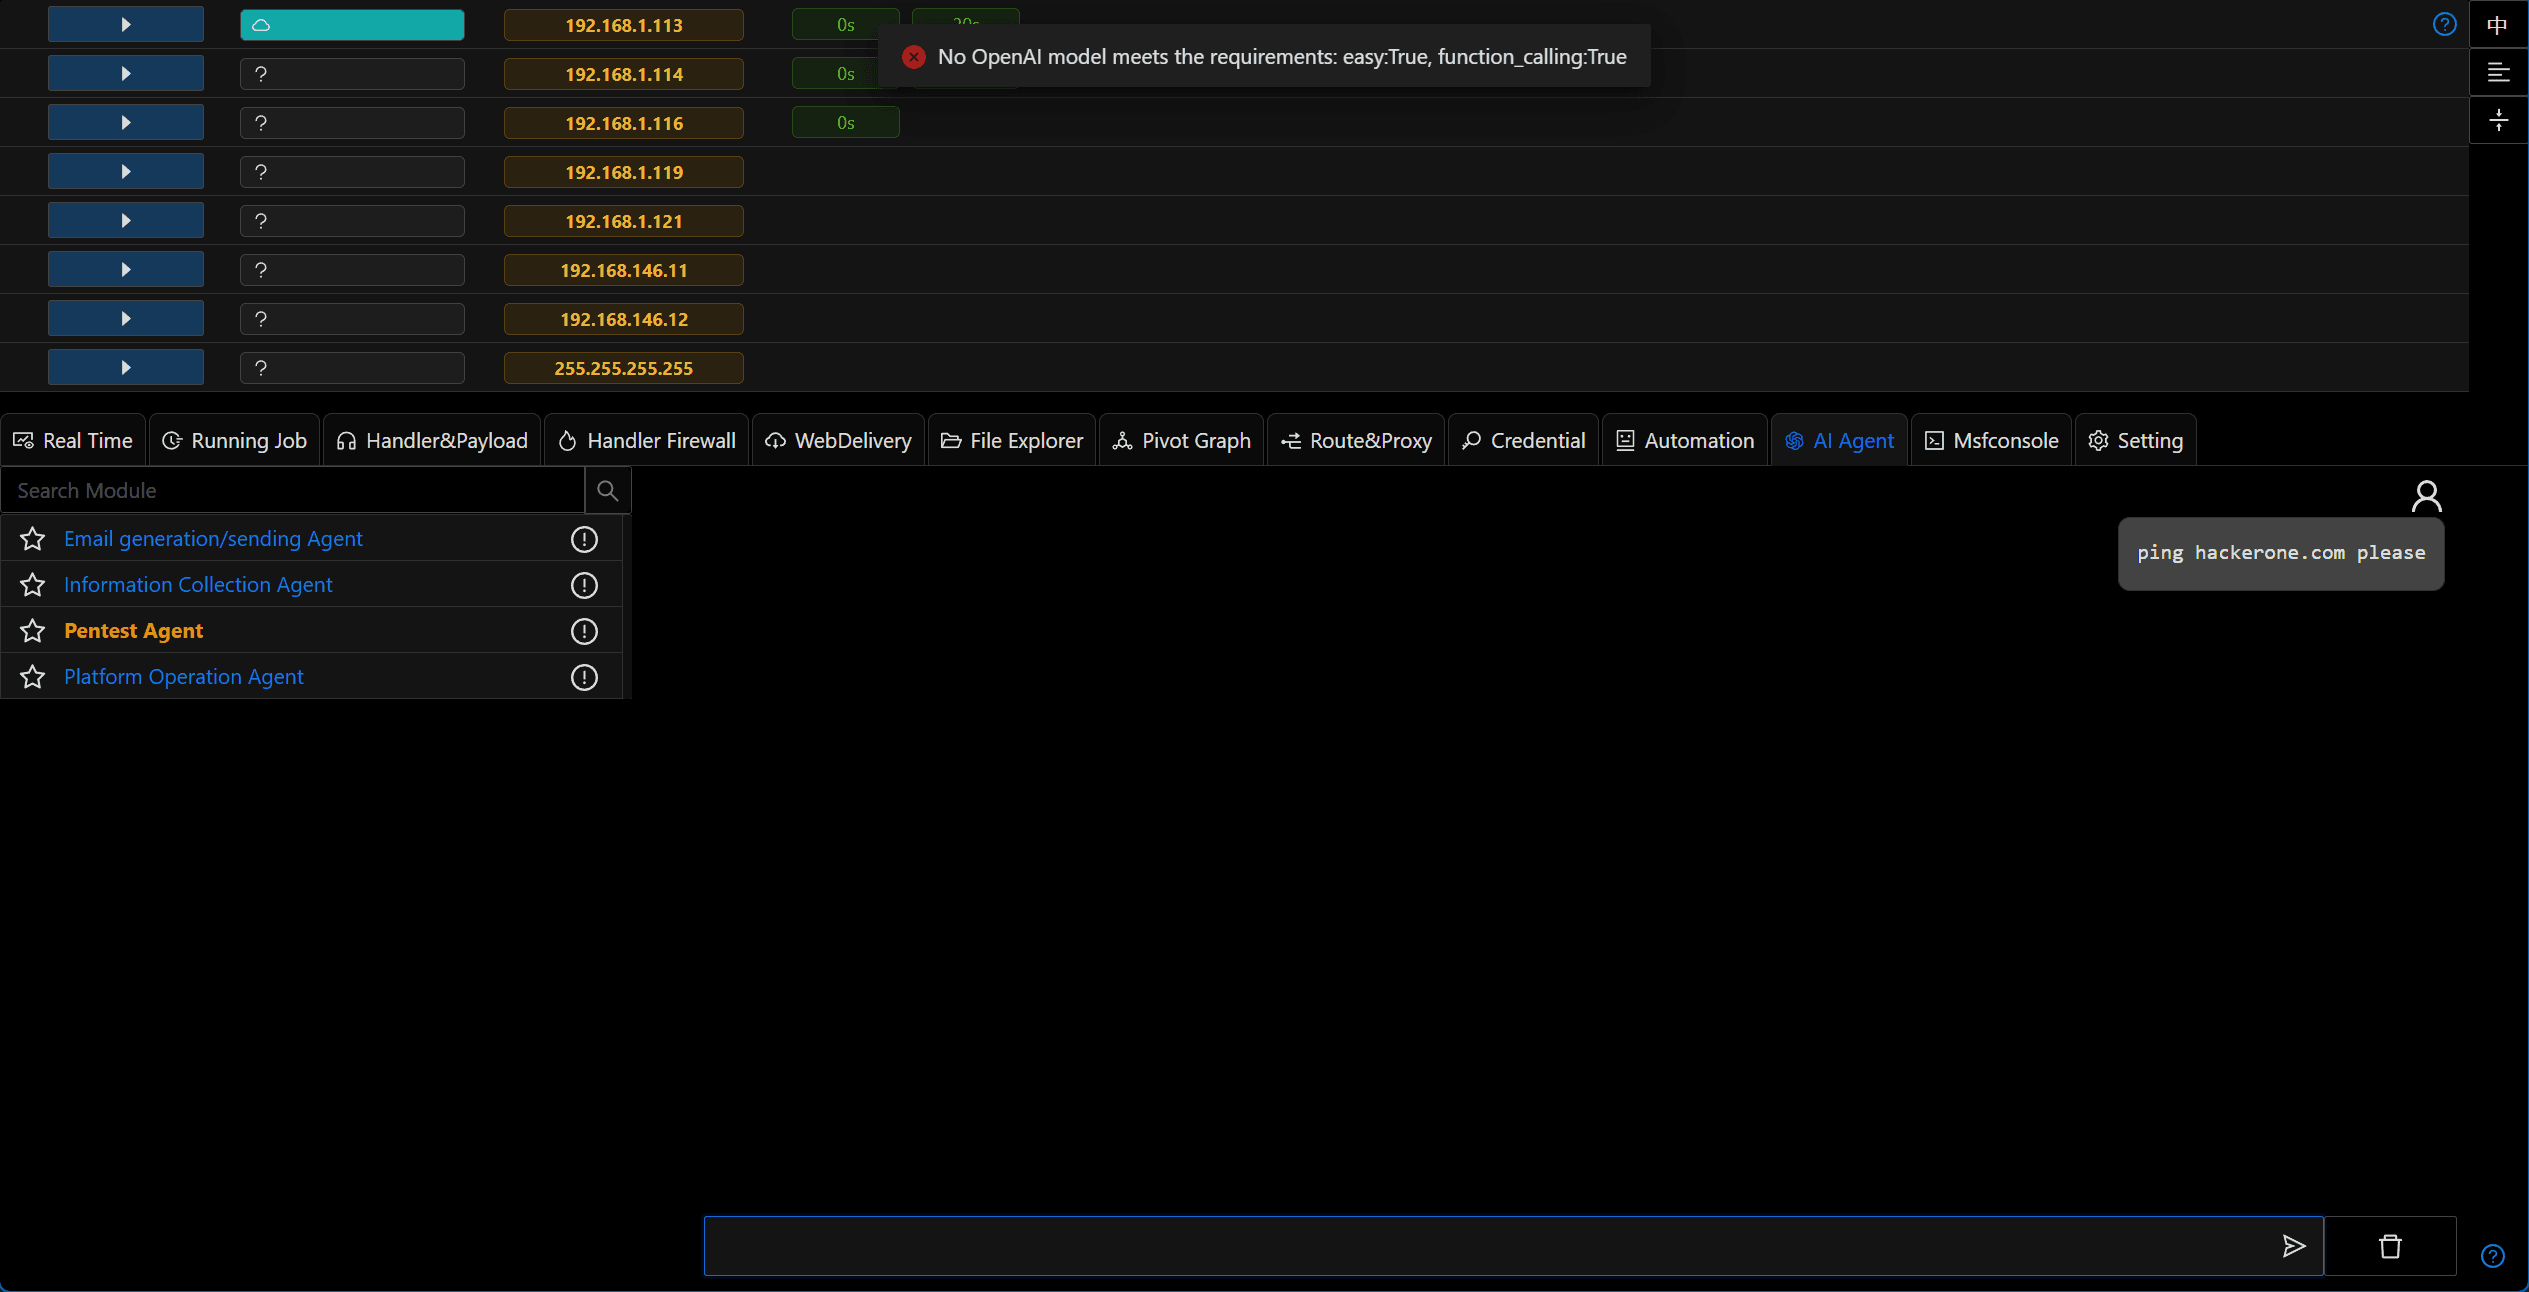
Task: Click the 192.168.1.119 IP address tag
Action: [x=624, y=172]
